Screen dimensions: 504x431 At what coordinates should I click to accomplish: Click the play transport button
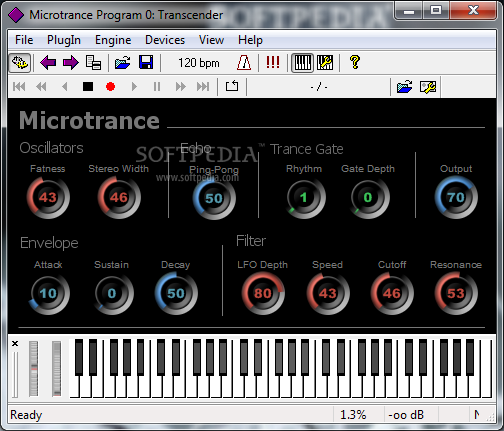point(134,87)
